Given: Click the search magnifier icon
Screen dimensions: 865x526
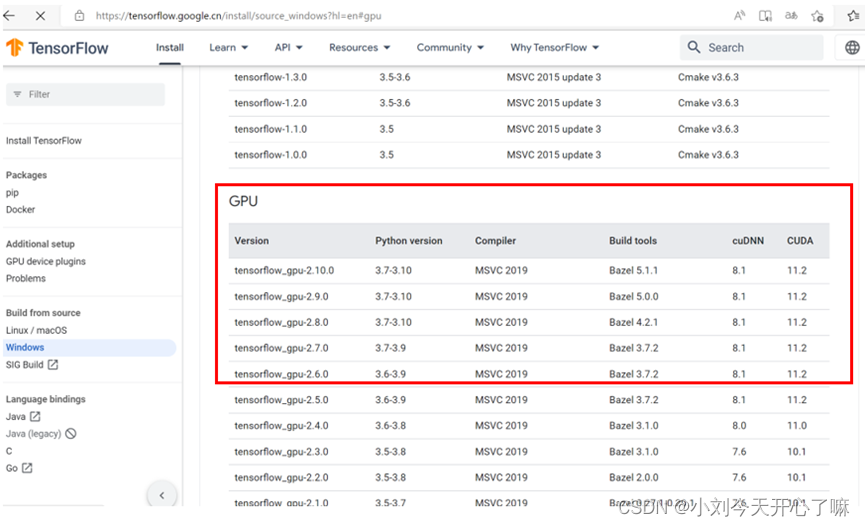Looking at the screenshot, I should (694, 47).
